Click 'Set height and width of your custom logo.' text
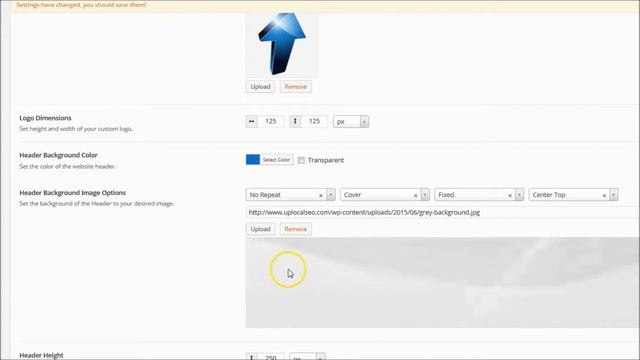Screen dimensions: 640x360 [76, 129]
